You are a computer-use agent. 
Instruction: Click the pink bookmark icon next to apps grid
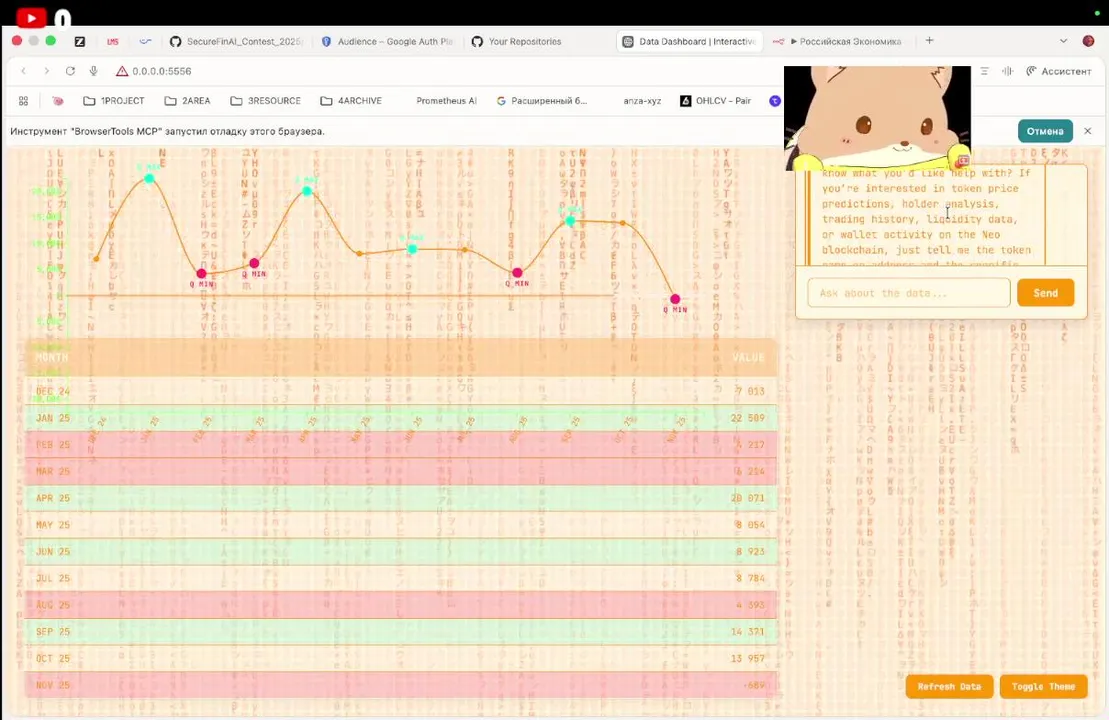[58, 100]
